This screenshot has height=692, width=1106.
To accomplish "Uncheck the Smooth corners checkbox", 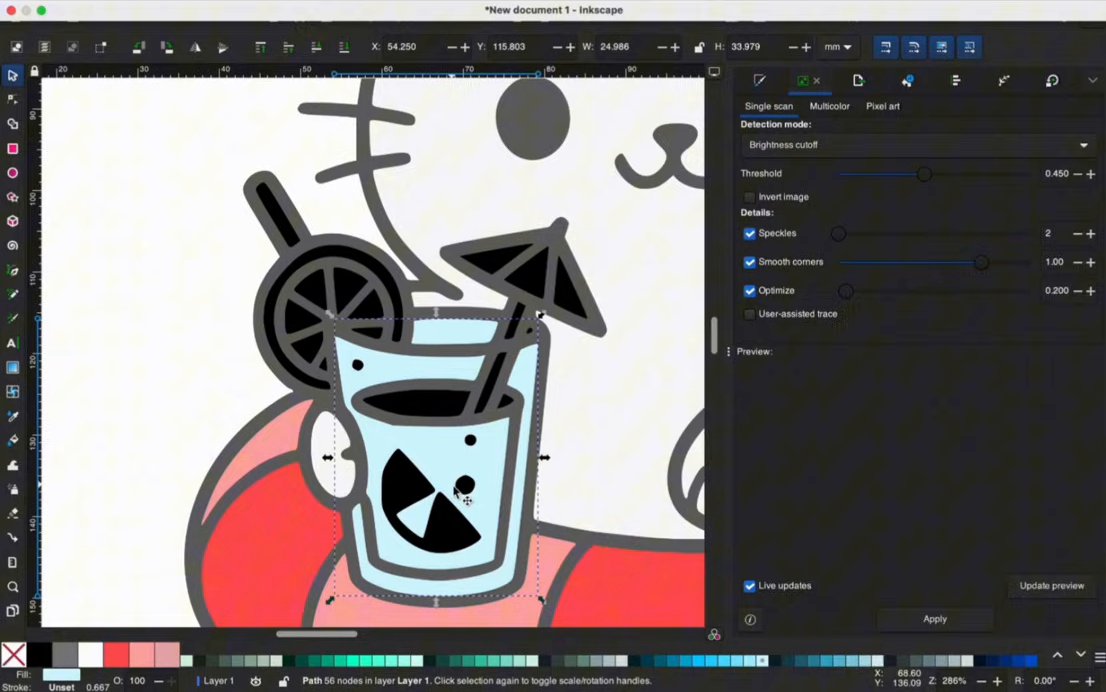I will [749, 262].
